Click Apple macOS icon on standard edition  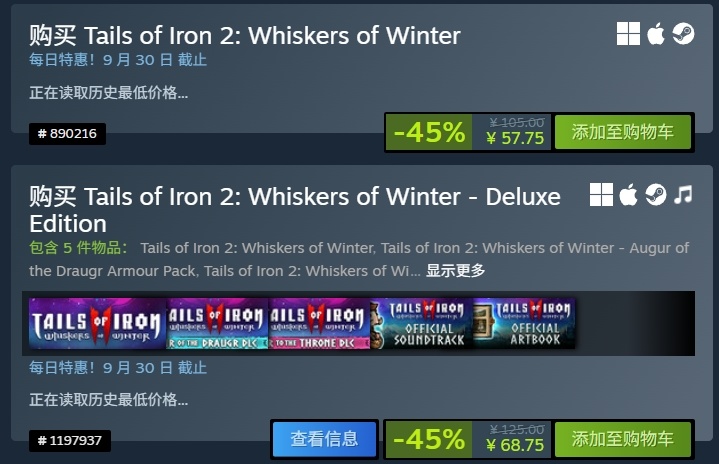(x=656, y=33)
